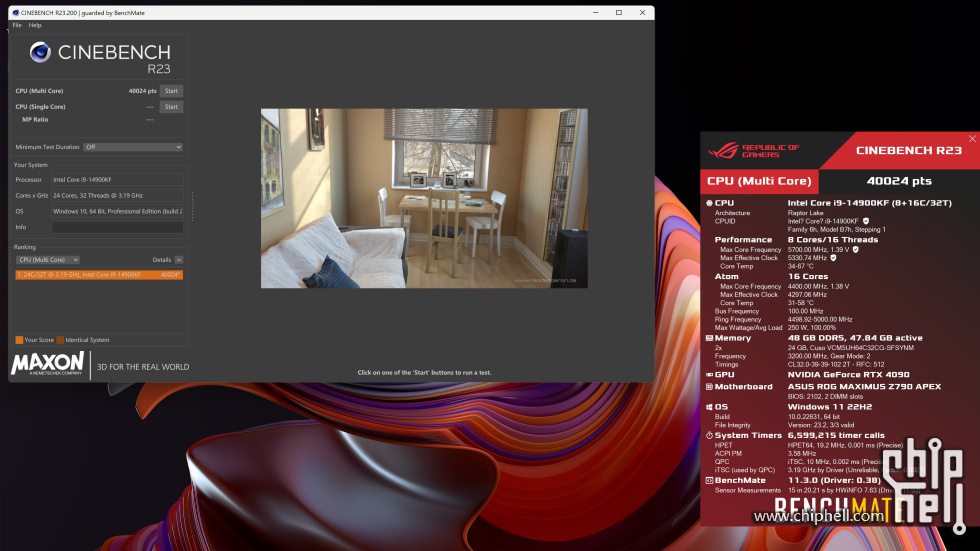
Task: Click the Maxon logo
Action: click(x=48, y=364)
